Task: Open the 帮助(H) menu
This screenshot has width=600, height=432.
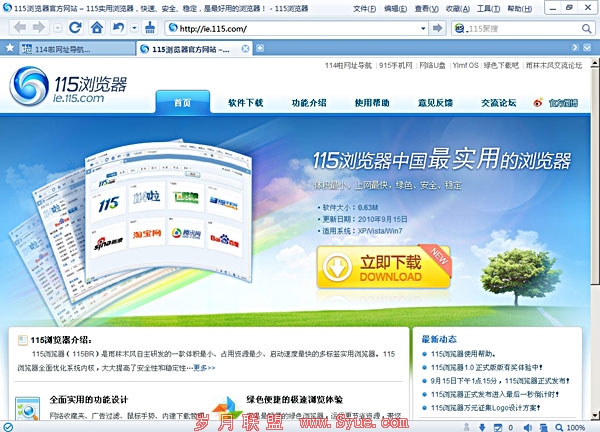Action: 520,8
